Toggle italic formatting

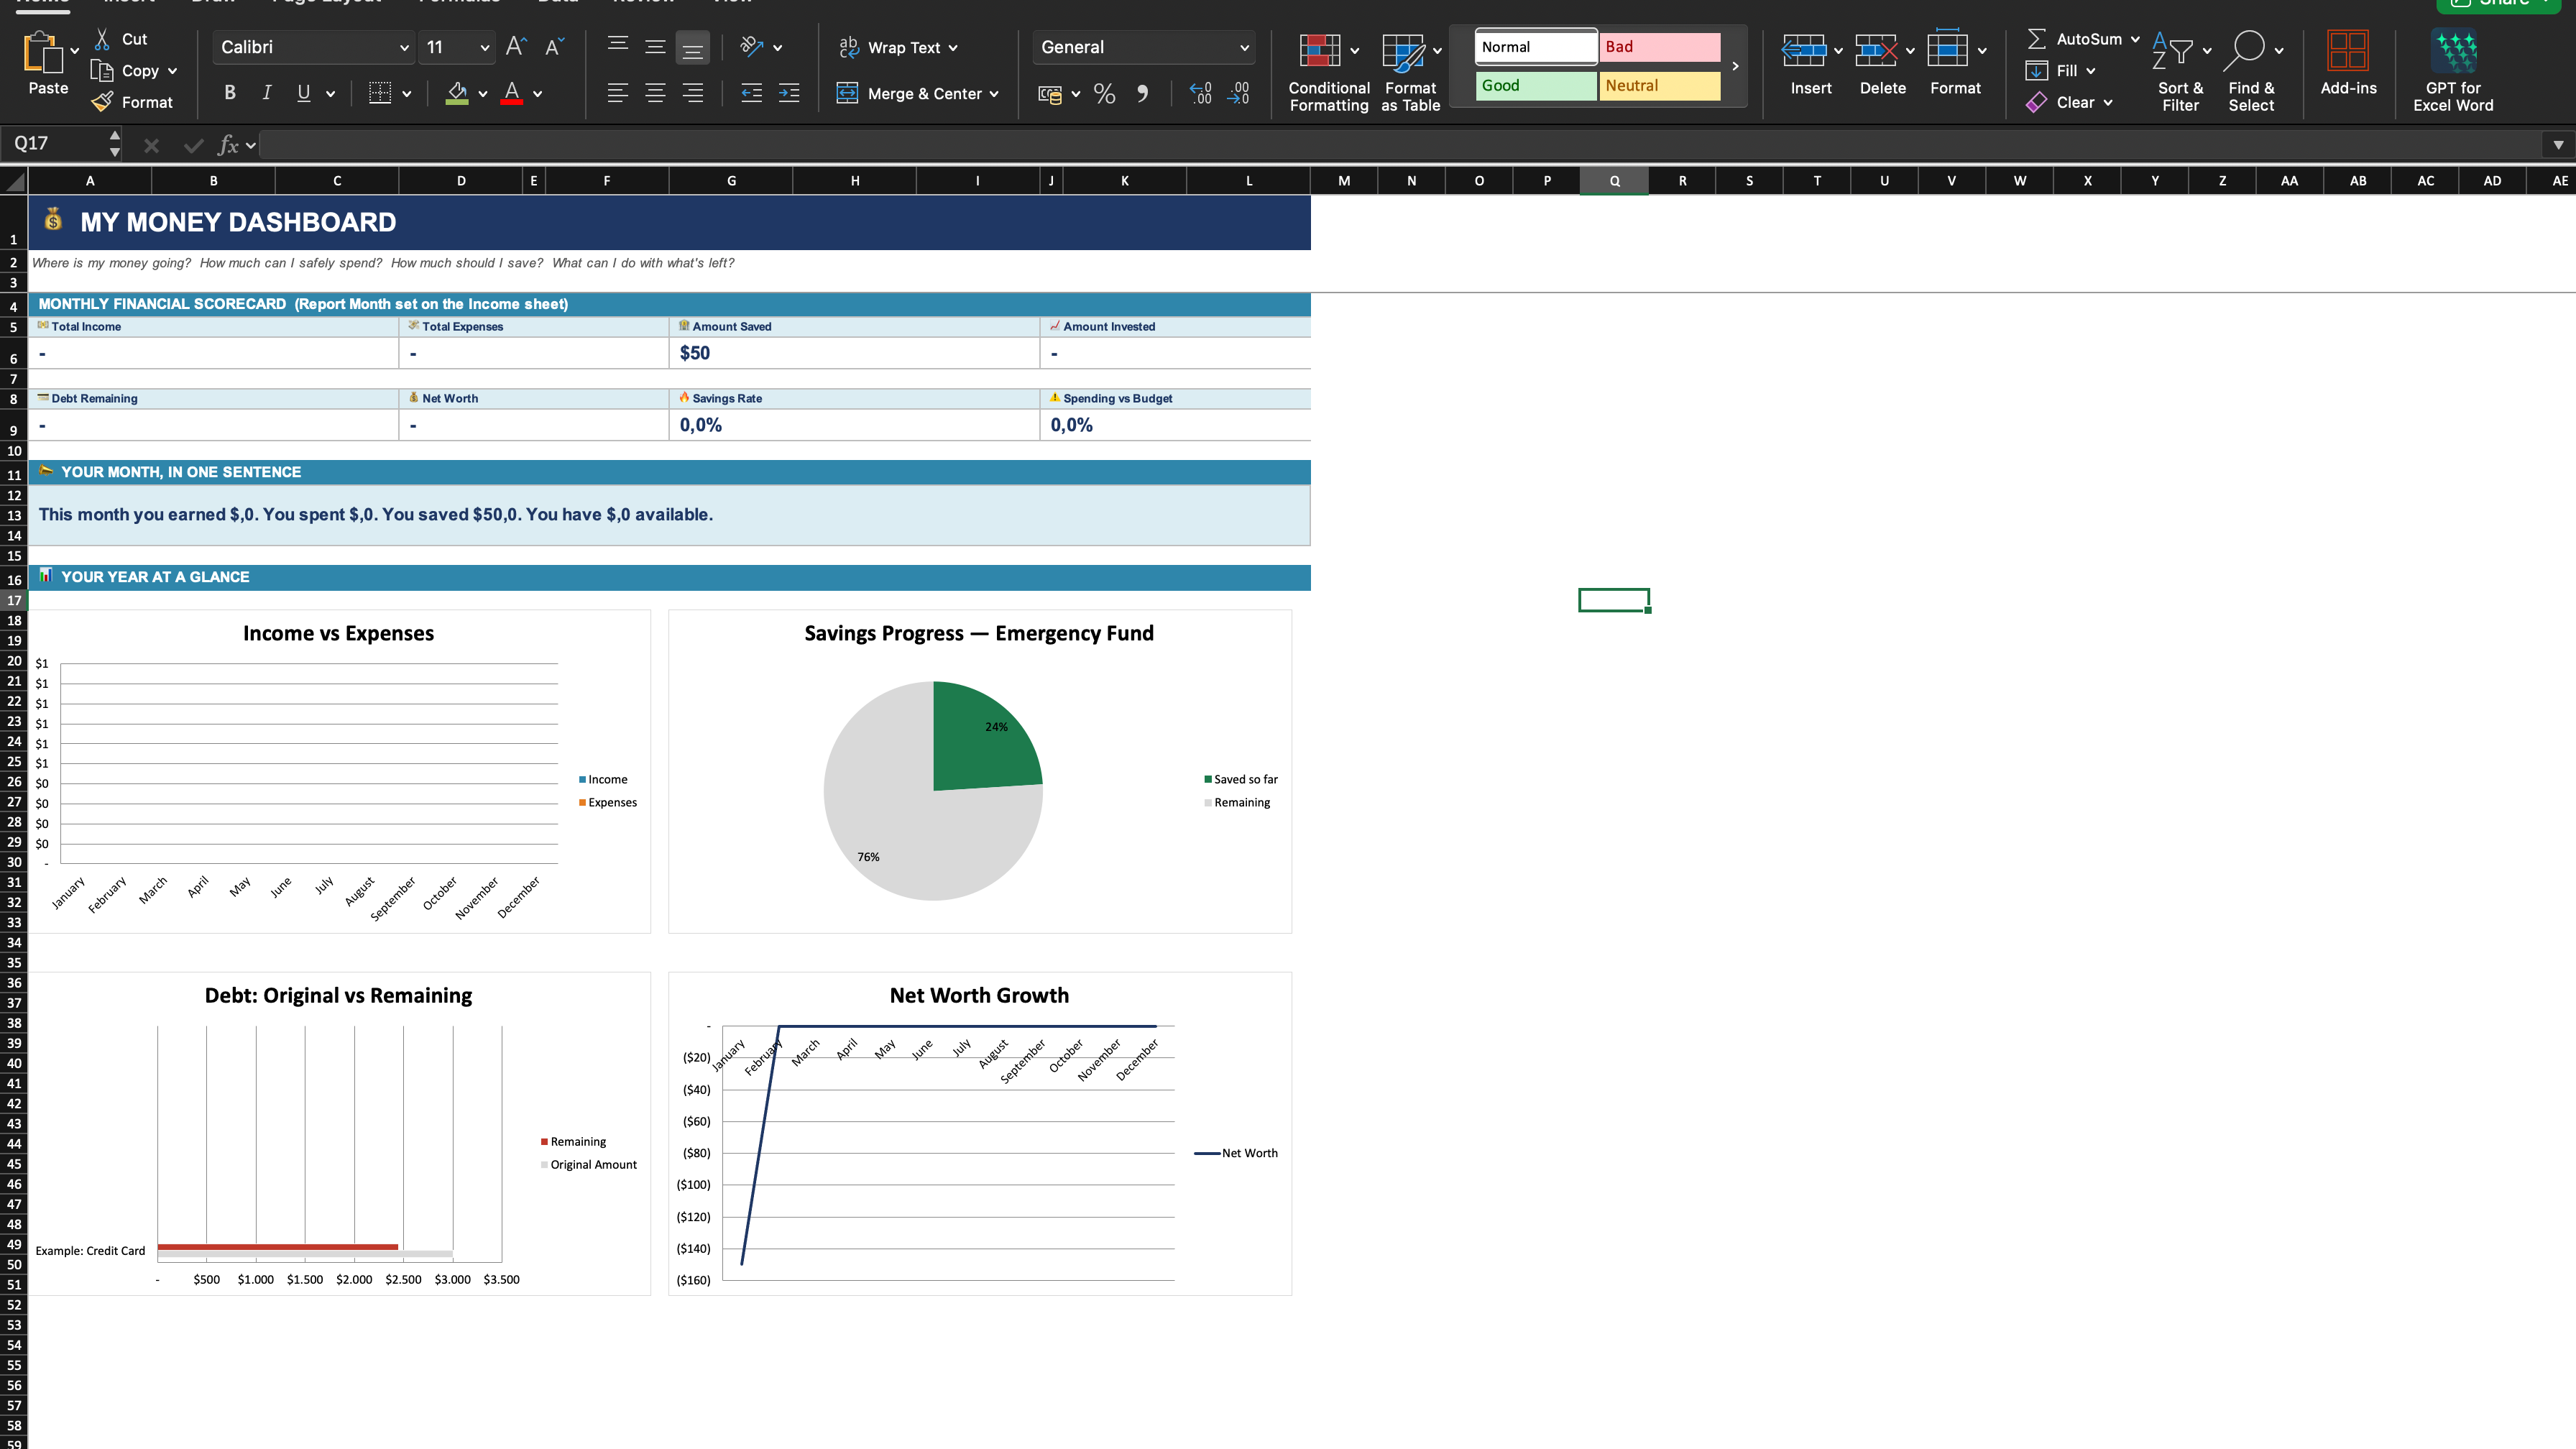point(267,93)
